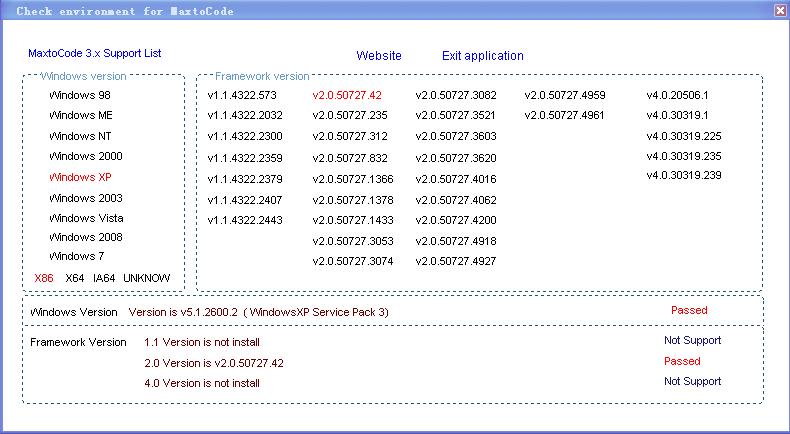Select Windows 2008 entry

point(86,237)
